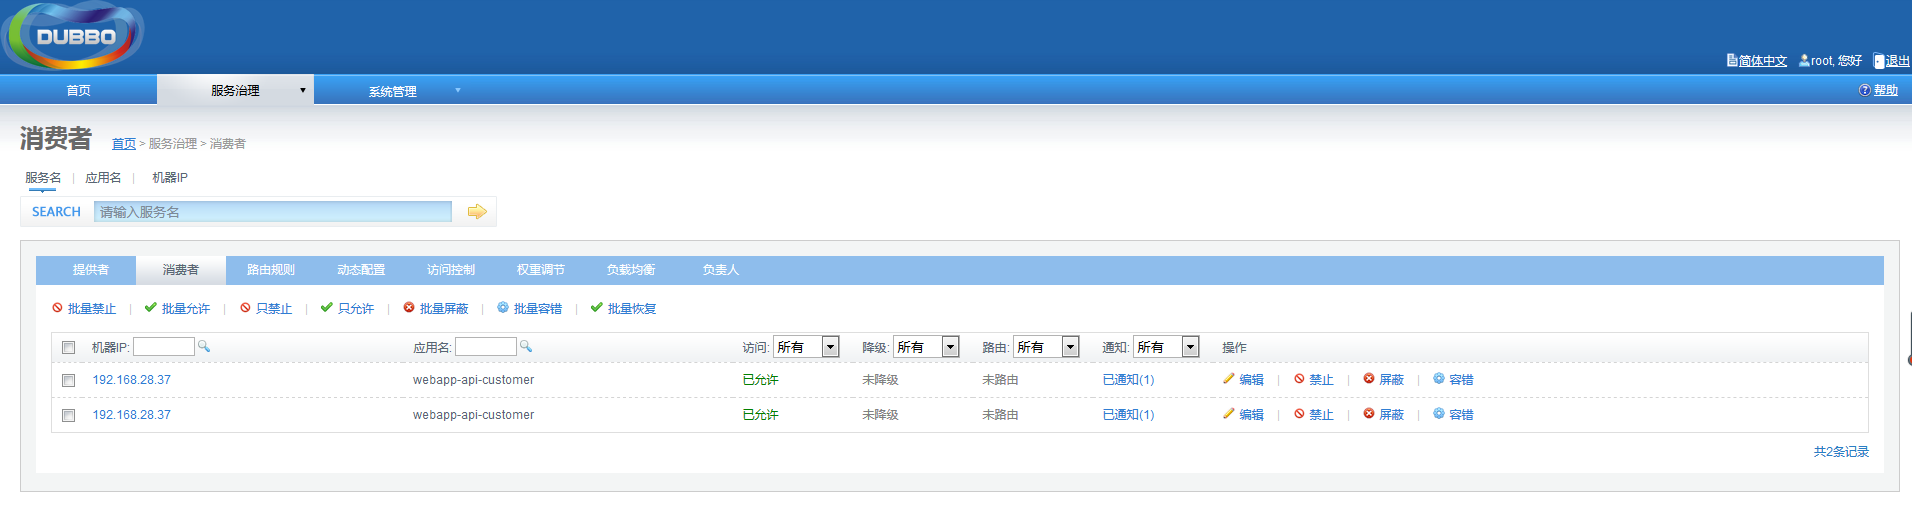1912x511 pixels.
Task: Click 已通知(1) link in first row
Action: 1128,380
